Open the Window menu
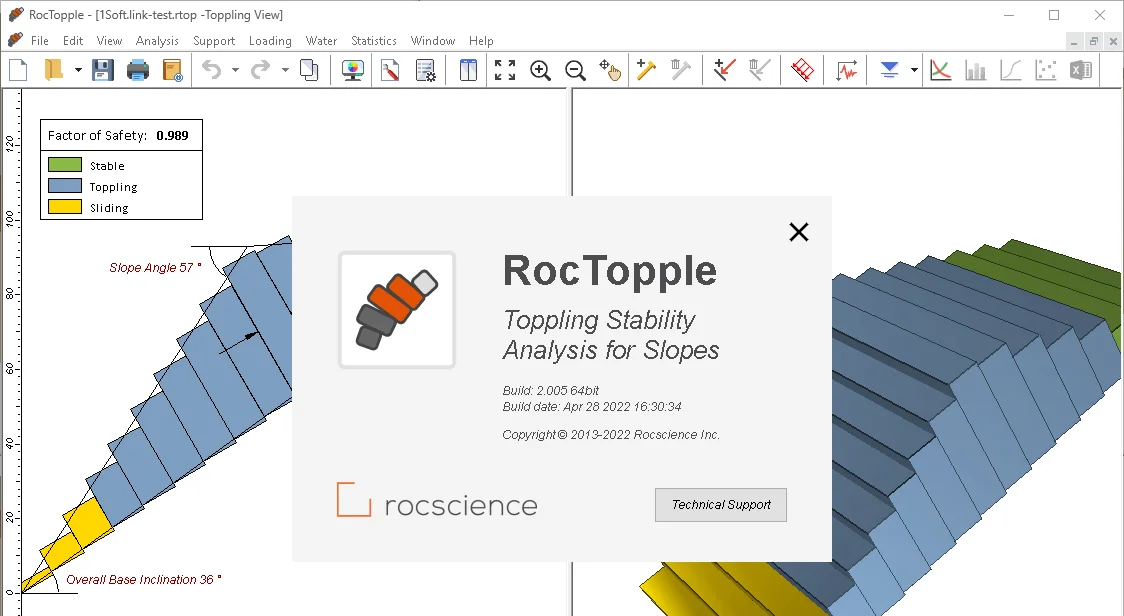This screenshot has width=1124, height=616. tap(433, 41)
